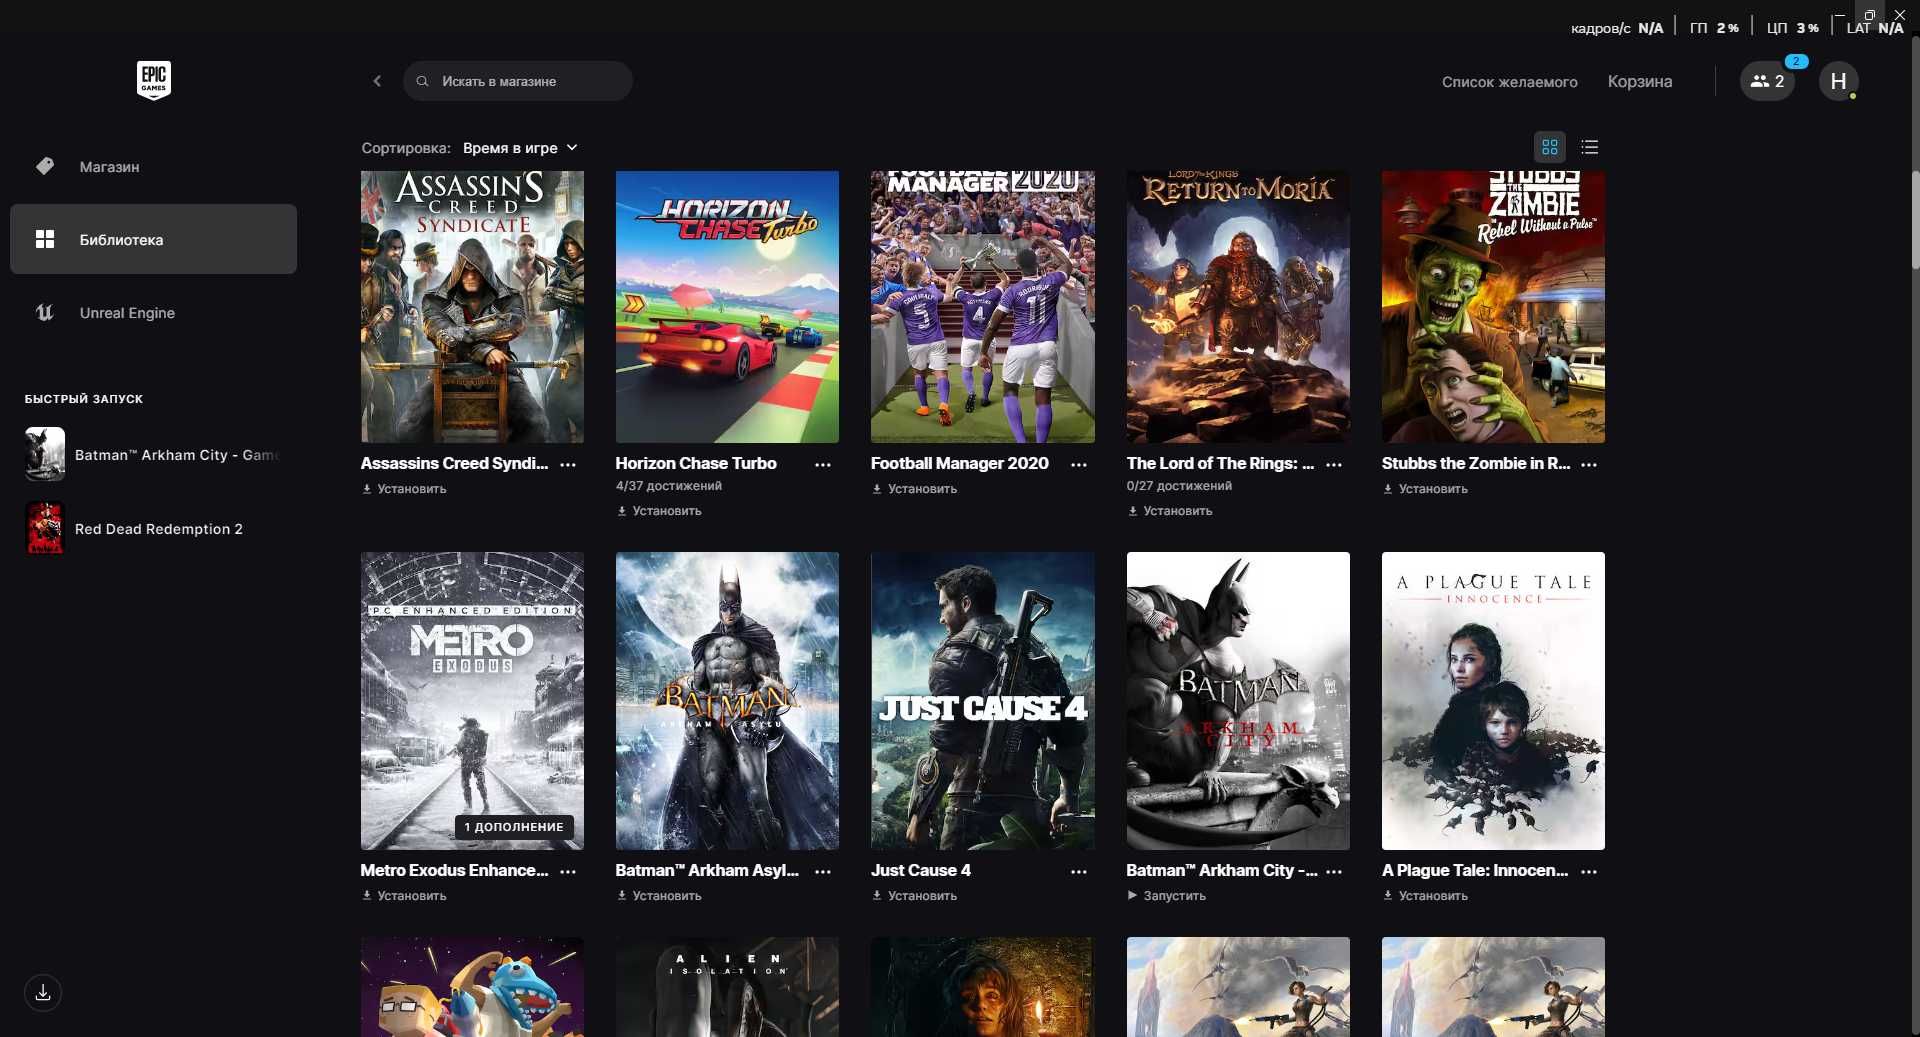The image size is (1920, 1037).
Task: Click the search field in the store
Action: coord(518,81)
